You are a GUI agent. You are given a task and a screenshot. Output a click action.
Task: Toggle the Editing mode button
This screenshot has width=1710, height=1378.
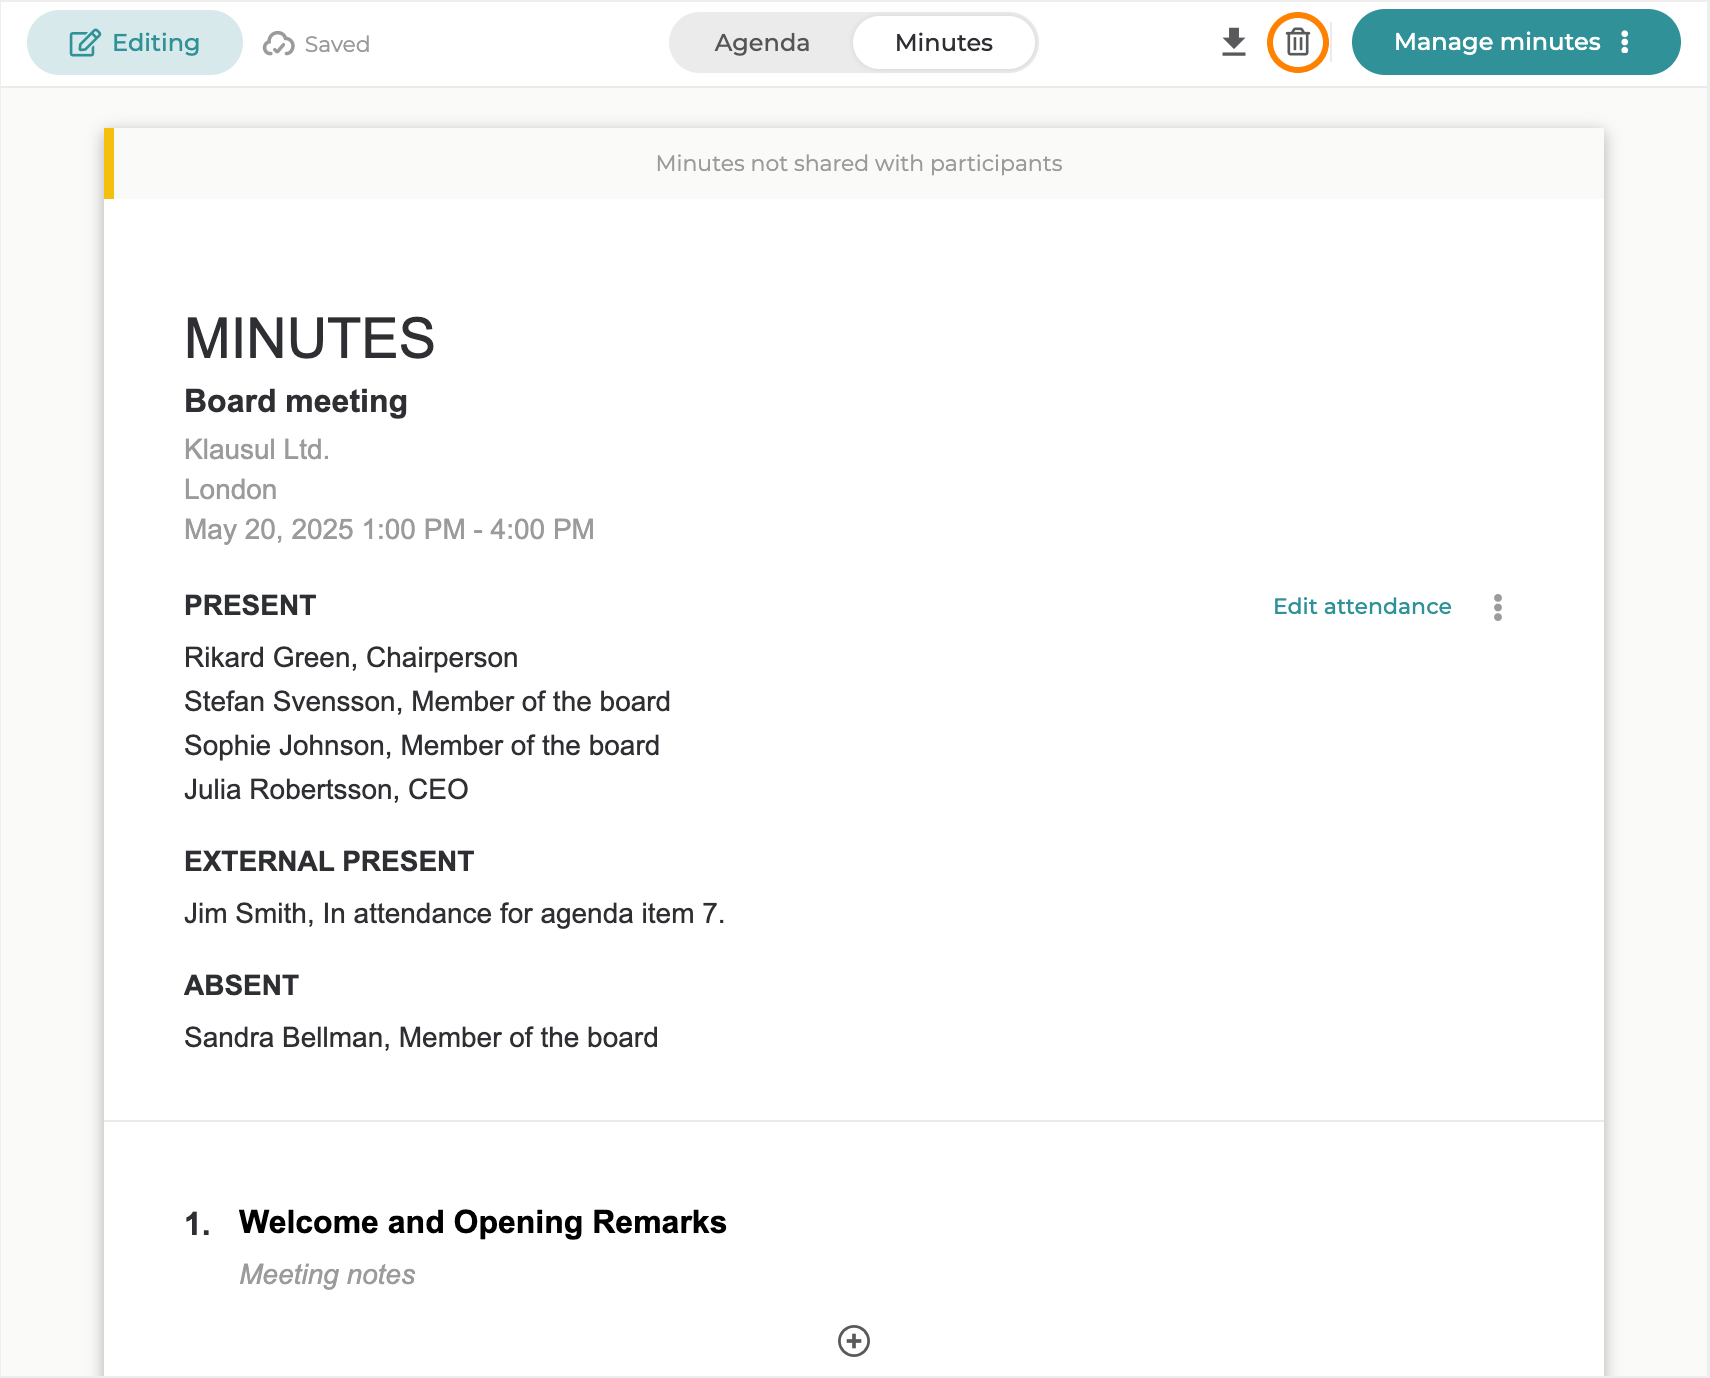(135, 43)
